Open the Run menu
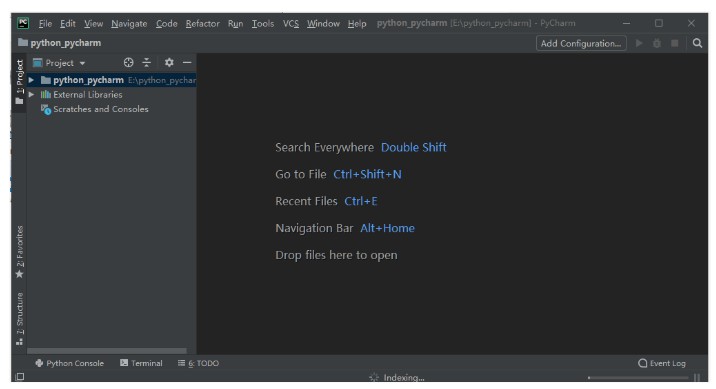Viewport: 716px width, 389px height. [x=236, y=23]
